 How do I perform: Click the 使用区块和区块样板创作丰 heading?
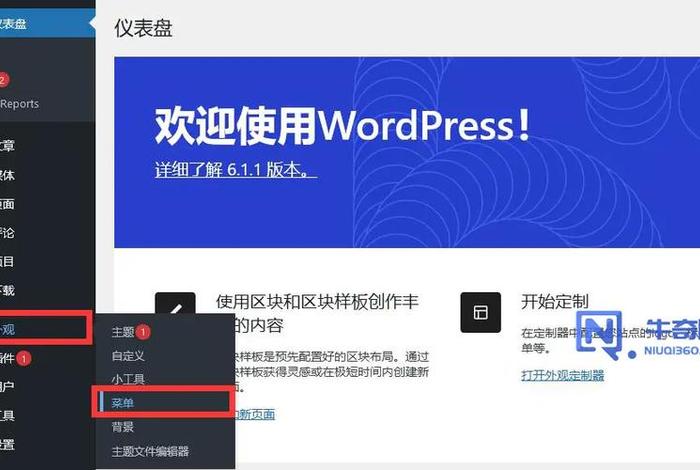tap(317, 302)
